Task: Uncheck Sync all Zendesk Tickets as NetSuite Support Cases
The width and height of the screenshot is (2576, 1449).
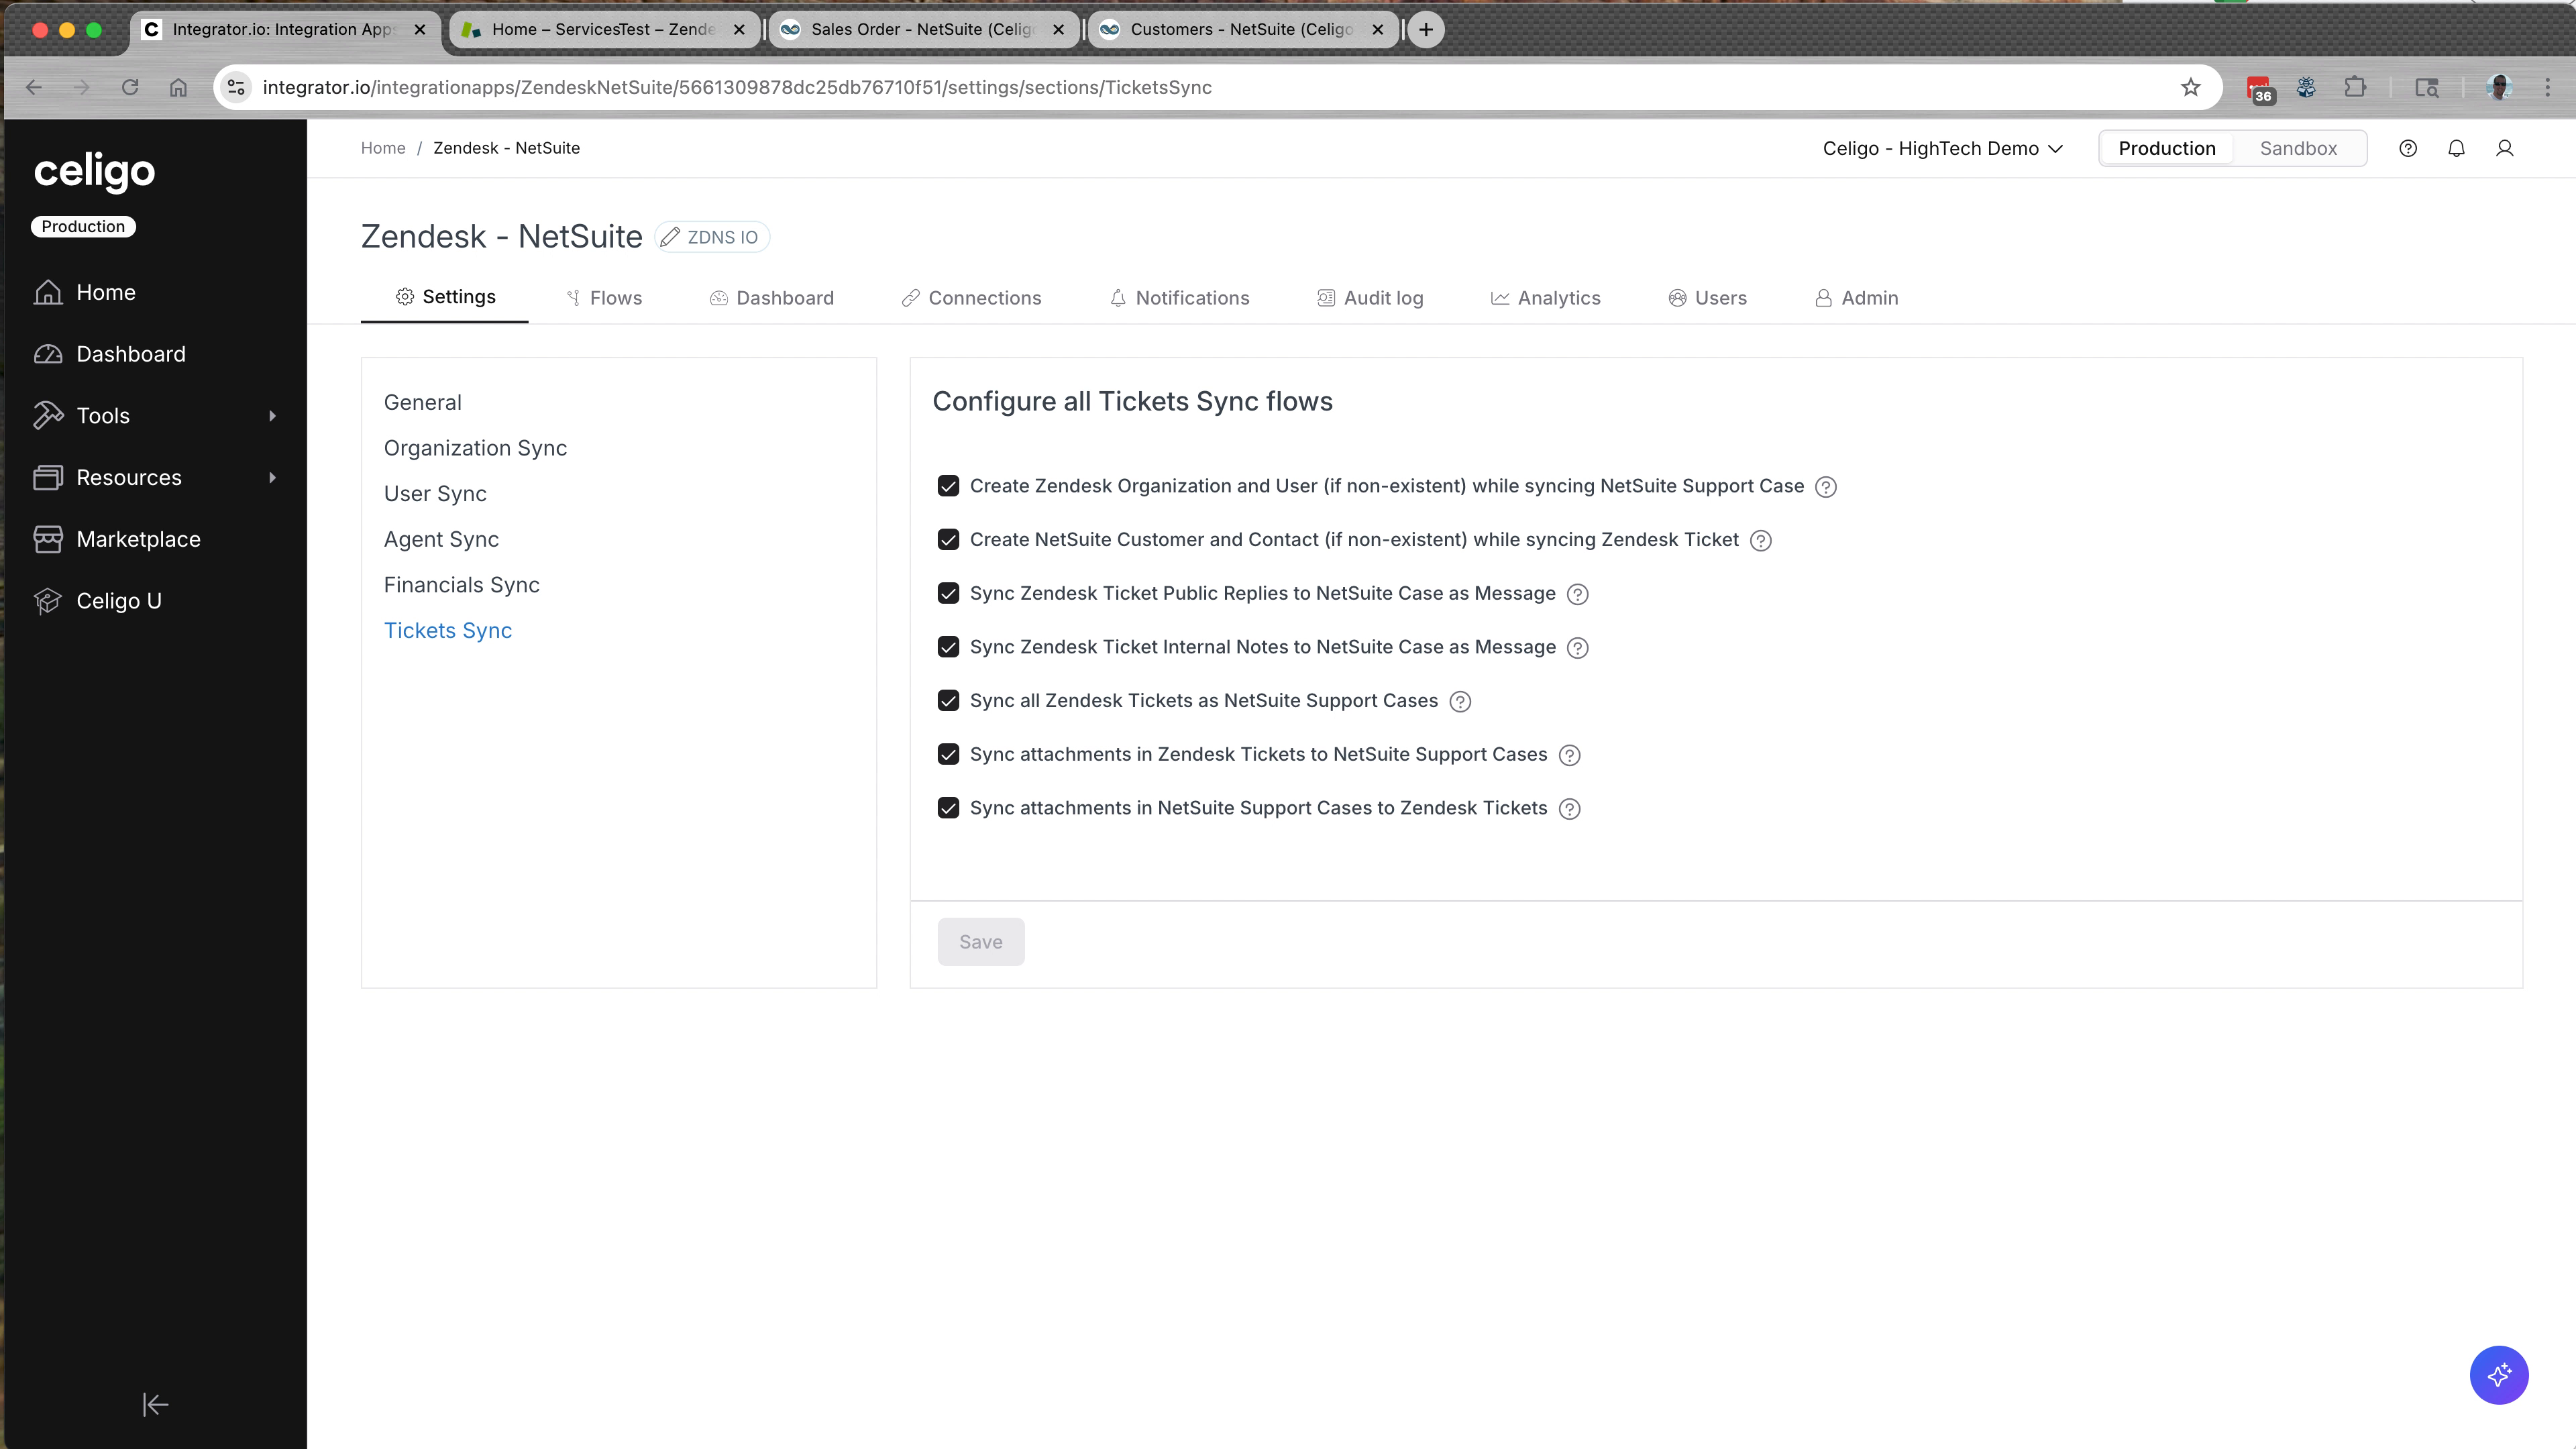Action: click(x=948, y=700)
